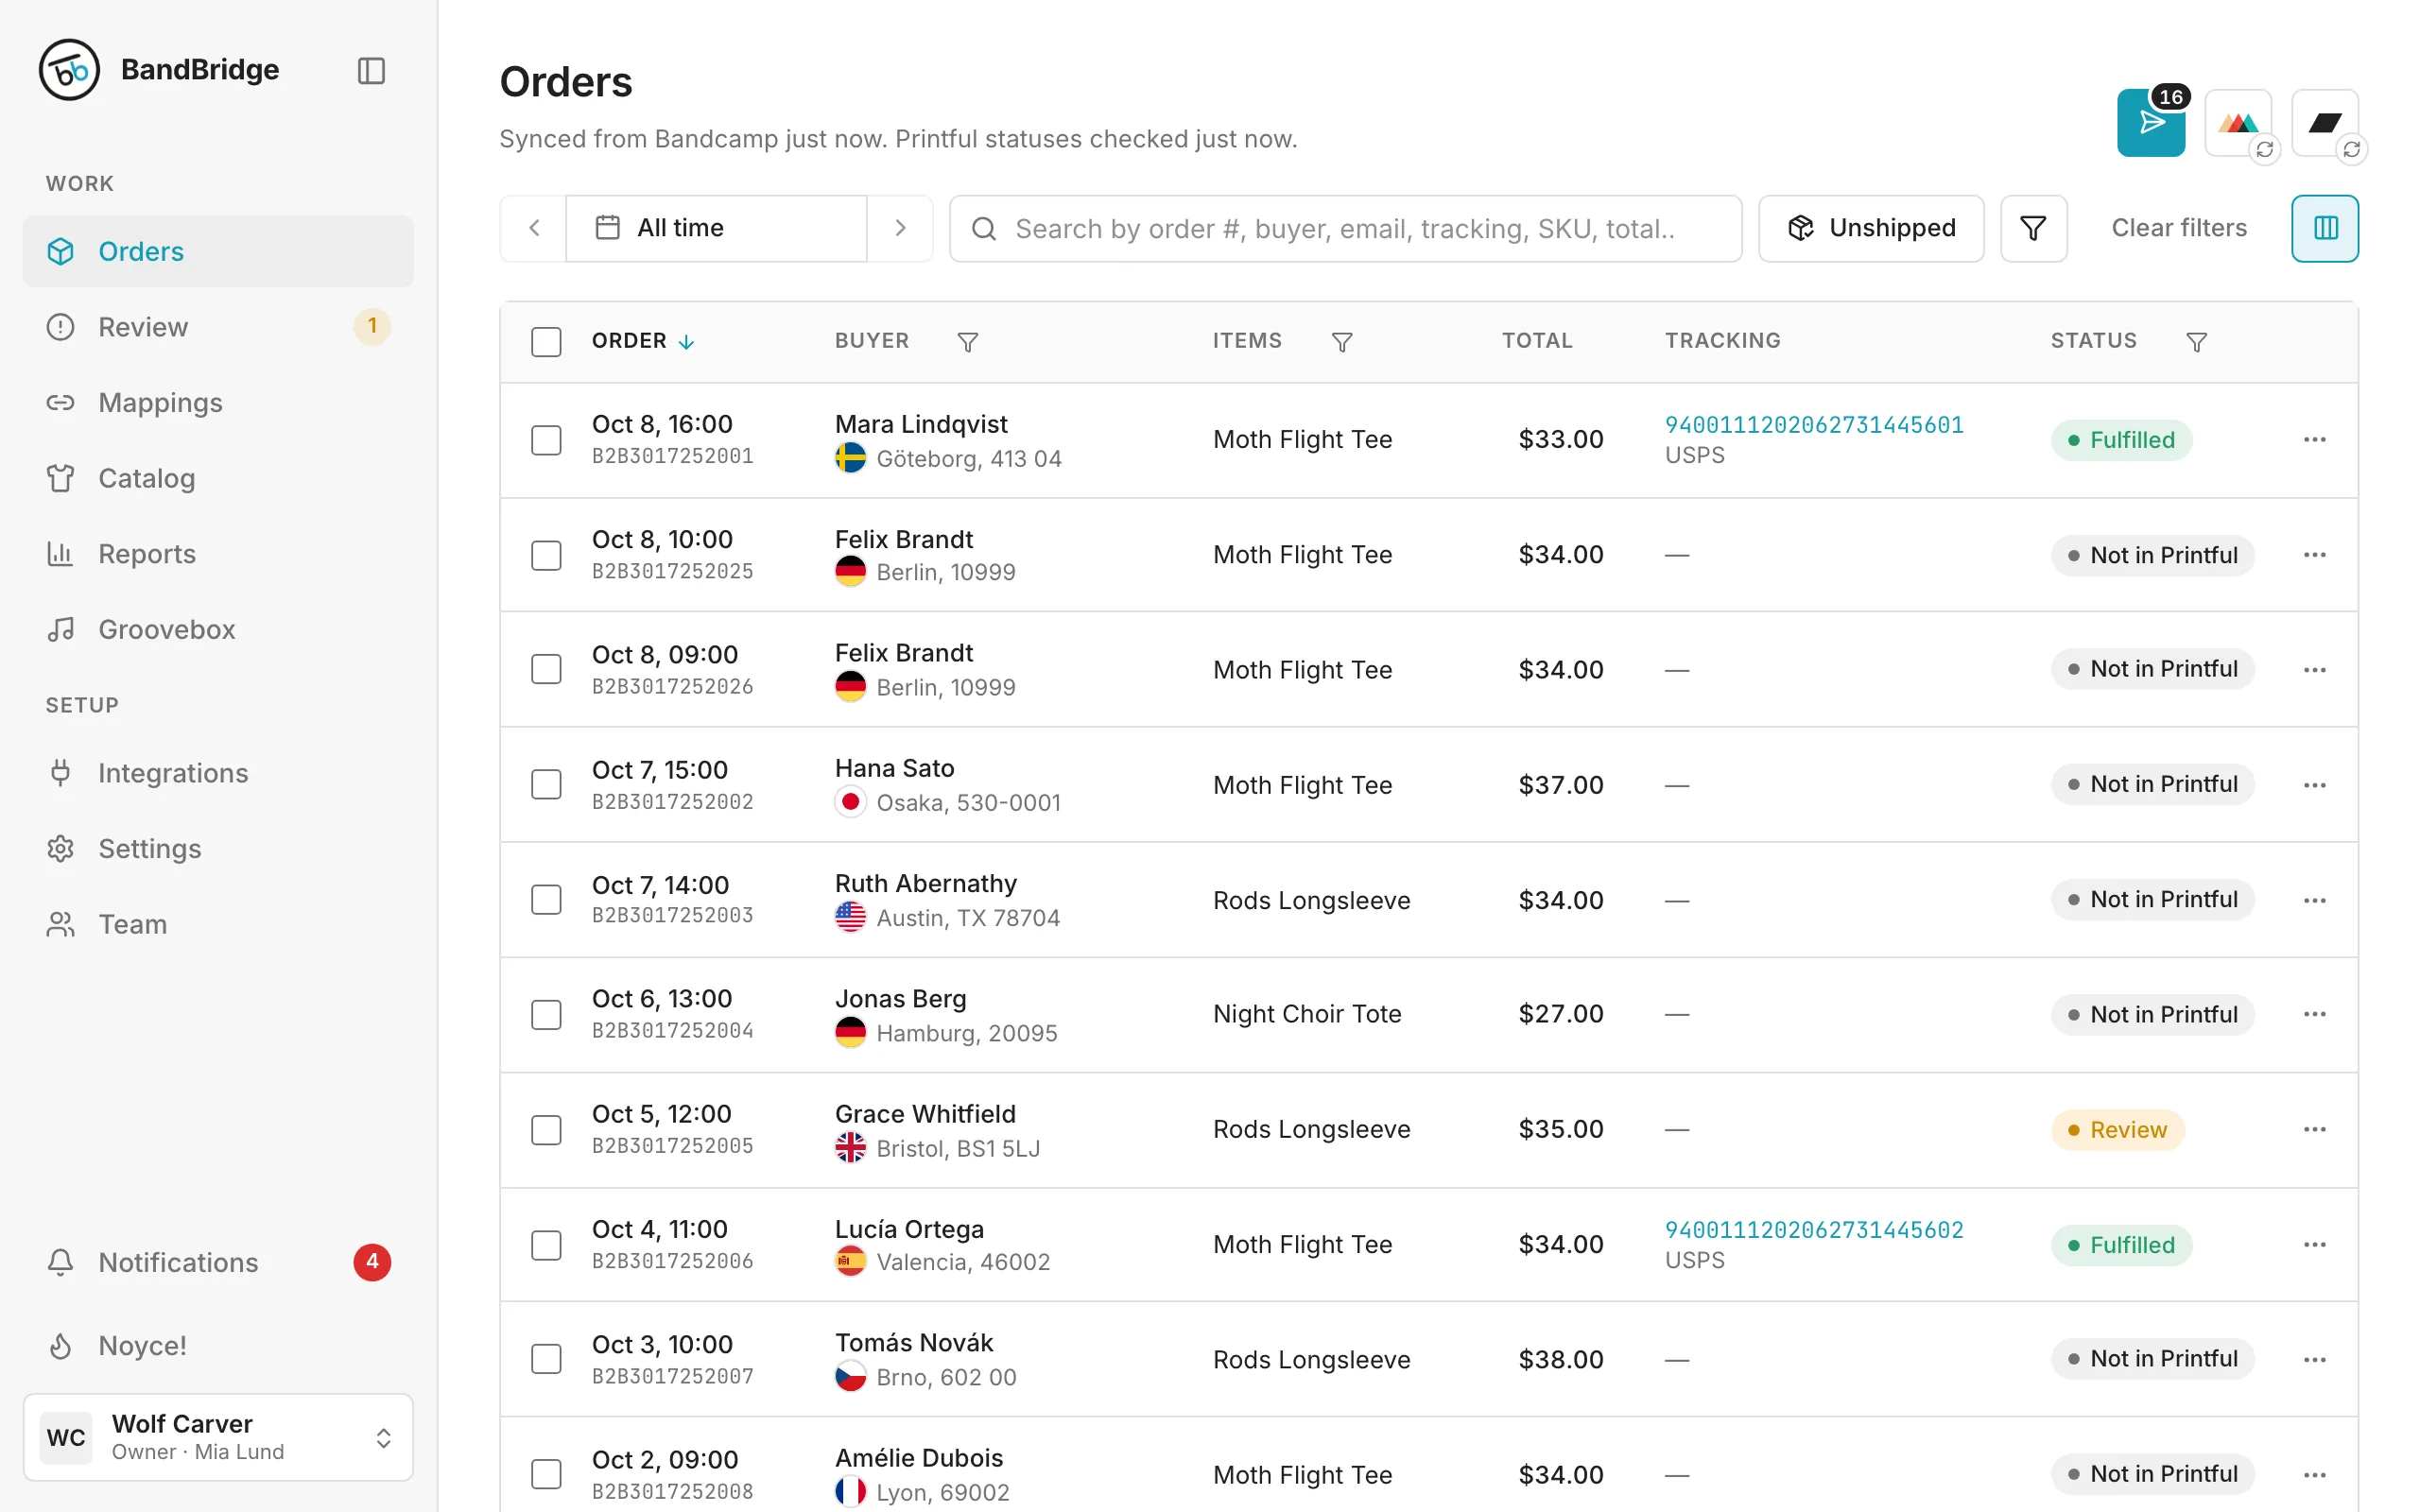Viewport: 2420px width, 1512px height.
Task: Select all orders checkbox in header
Action: click(546, 342)
